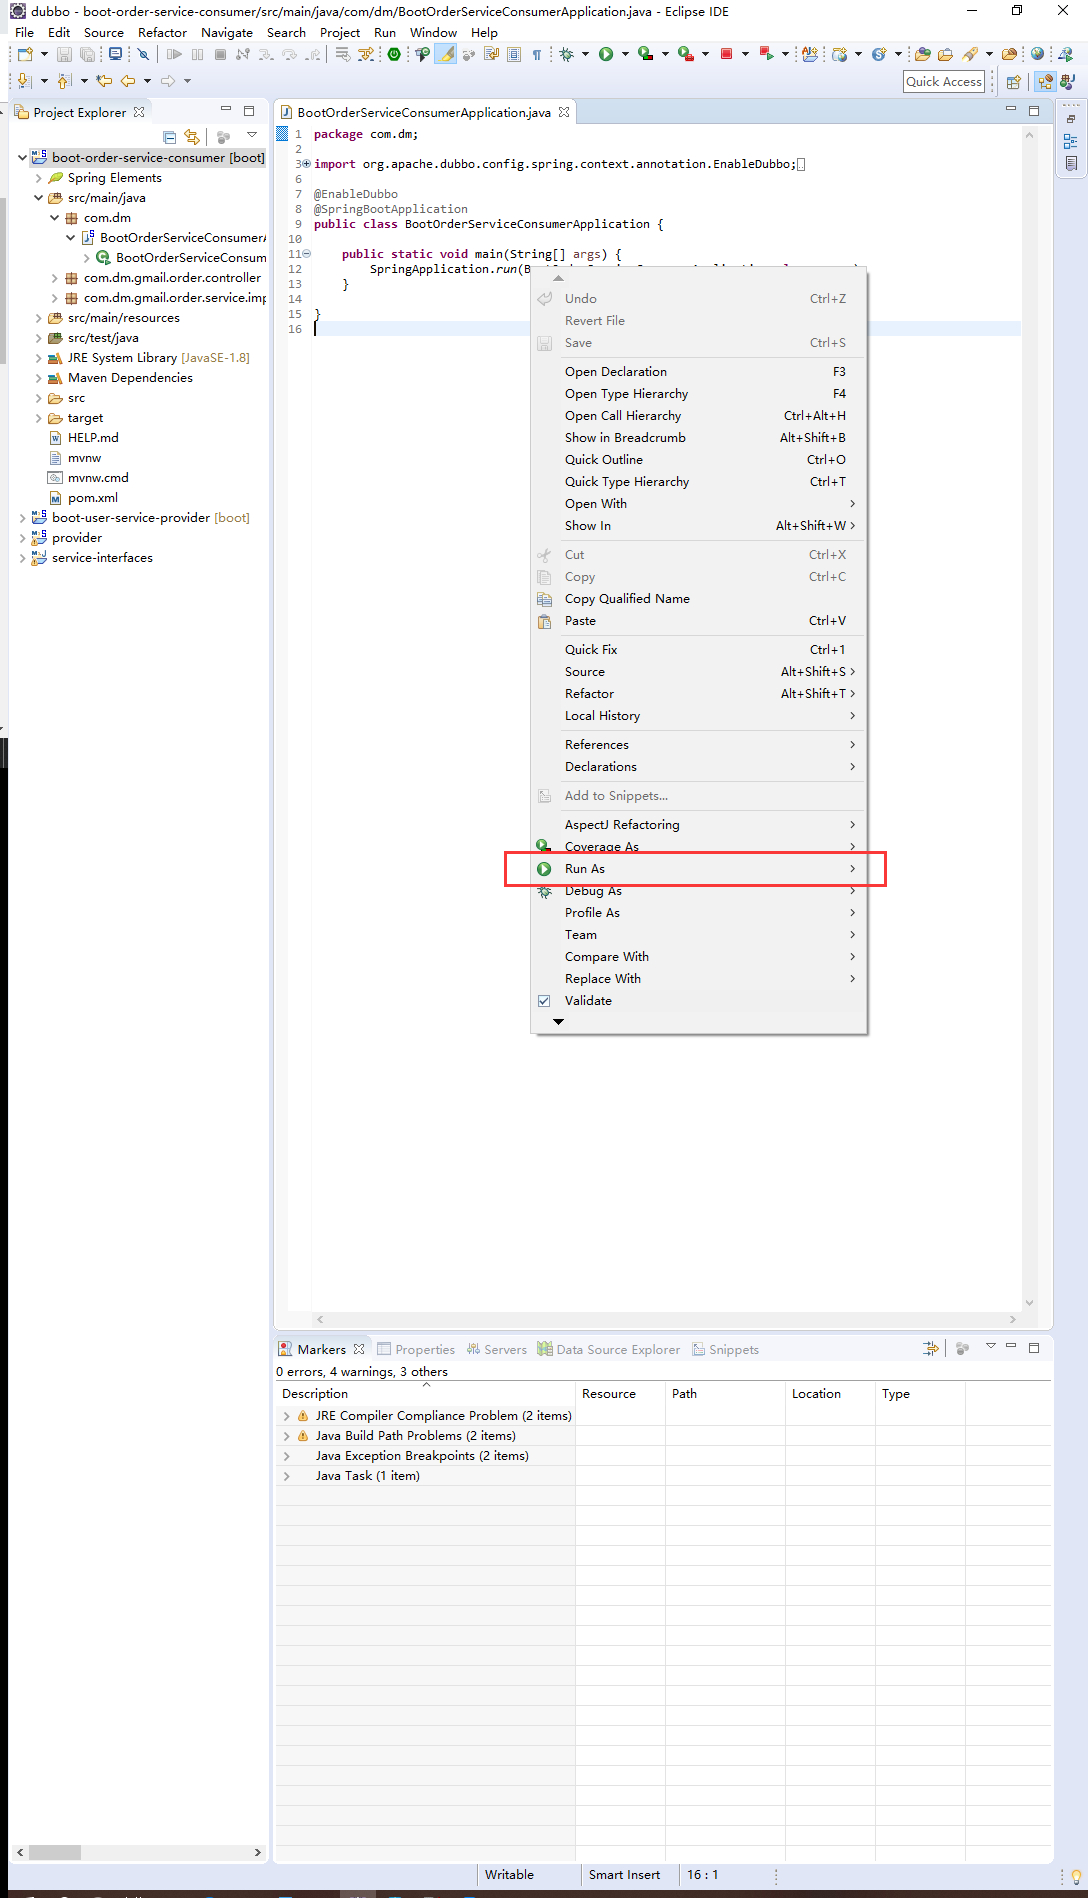
Task: Click downward arrow at context menu bottom
Action: [559, 1022]
